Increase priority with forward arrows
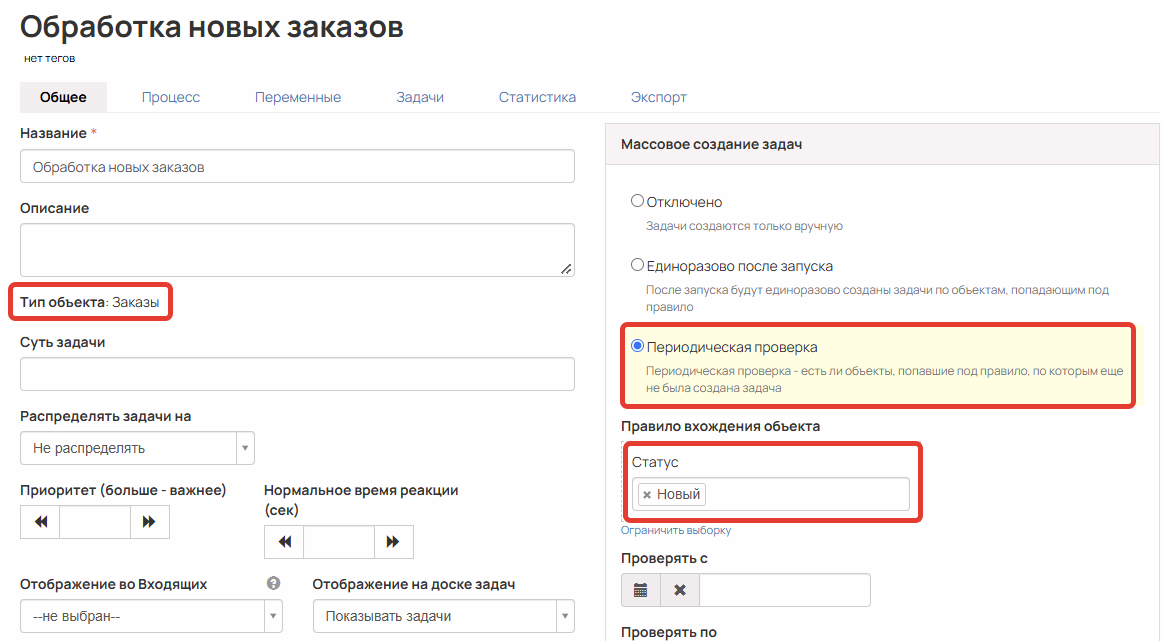 (x=149, y=522)
